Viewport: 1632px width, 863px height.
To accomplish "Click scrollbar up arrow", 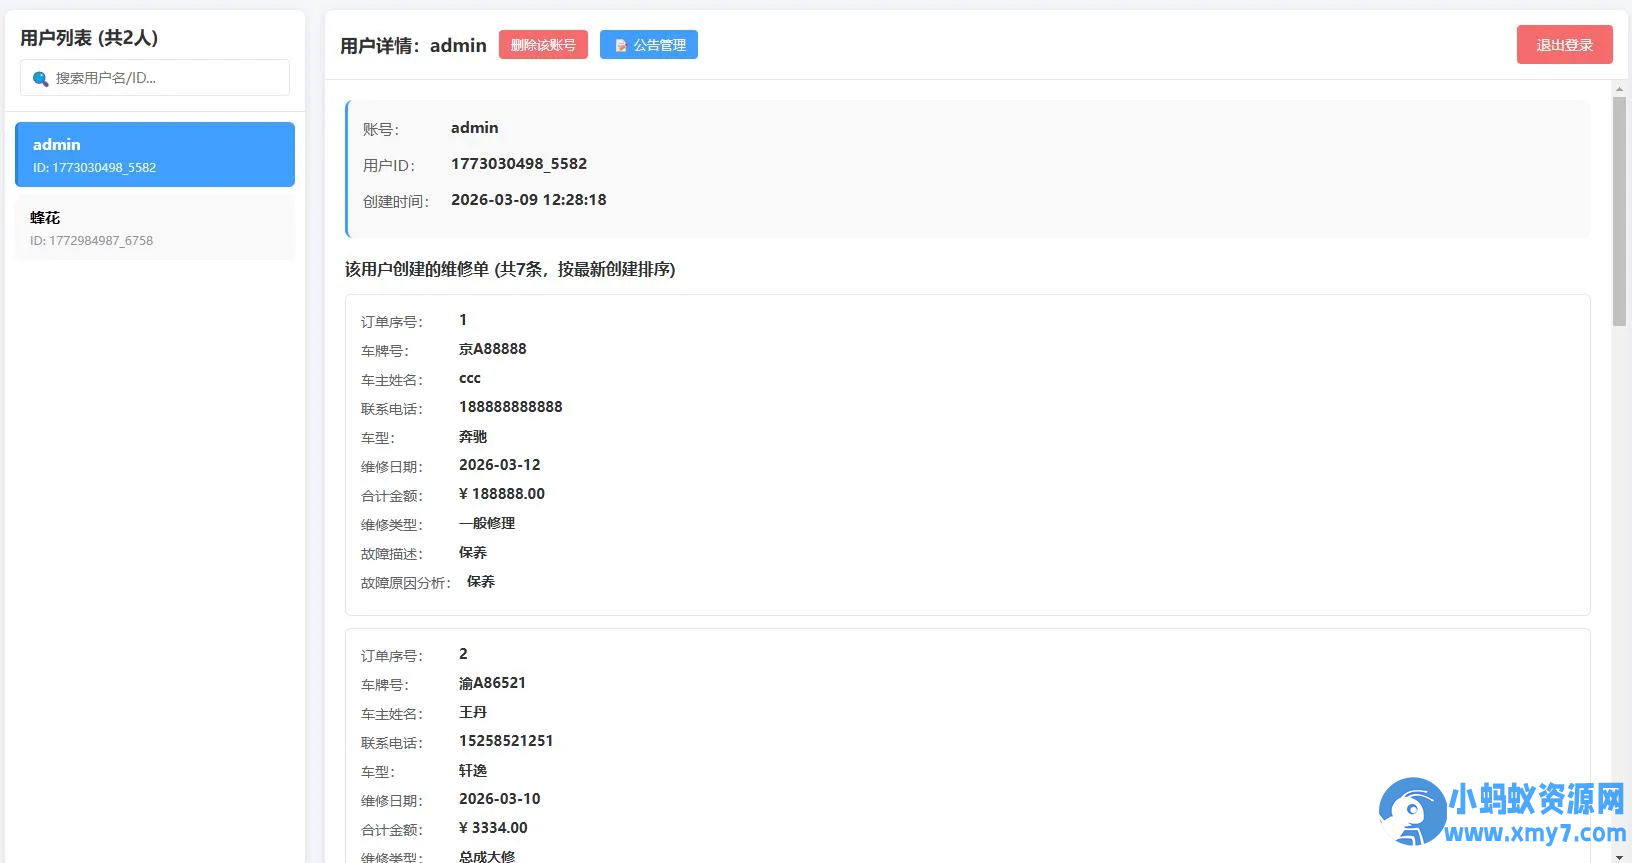I will [1619, 89].
